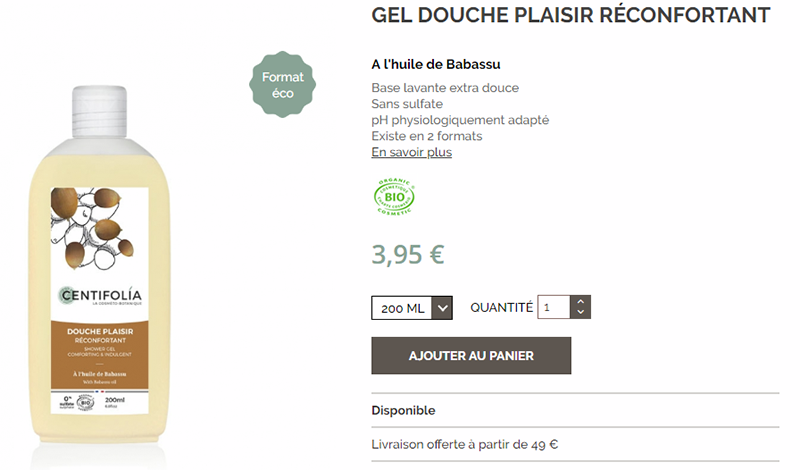Image resolution: width=800 pixels, height=470 pixels.
Task: Click the Existe en 2 formats text
Action: coord(427,136)
